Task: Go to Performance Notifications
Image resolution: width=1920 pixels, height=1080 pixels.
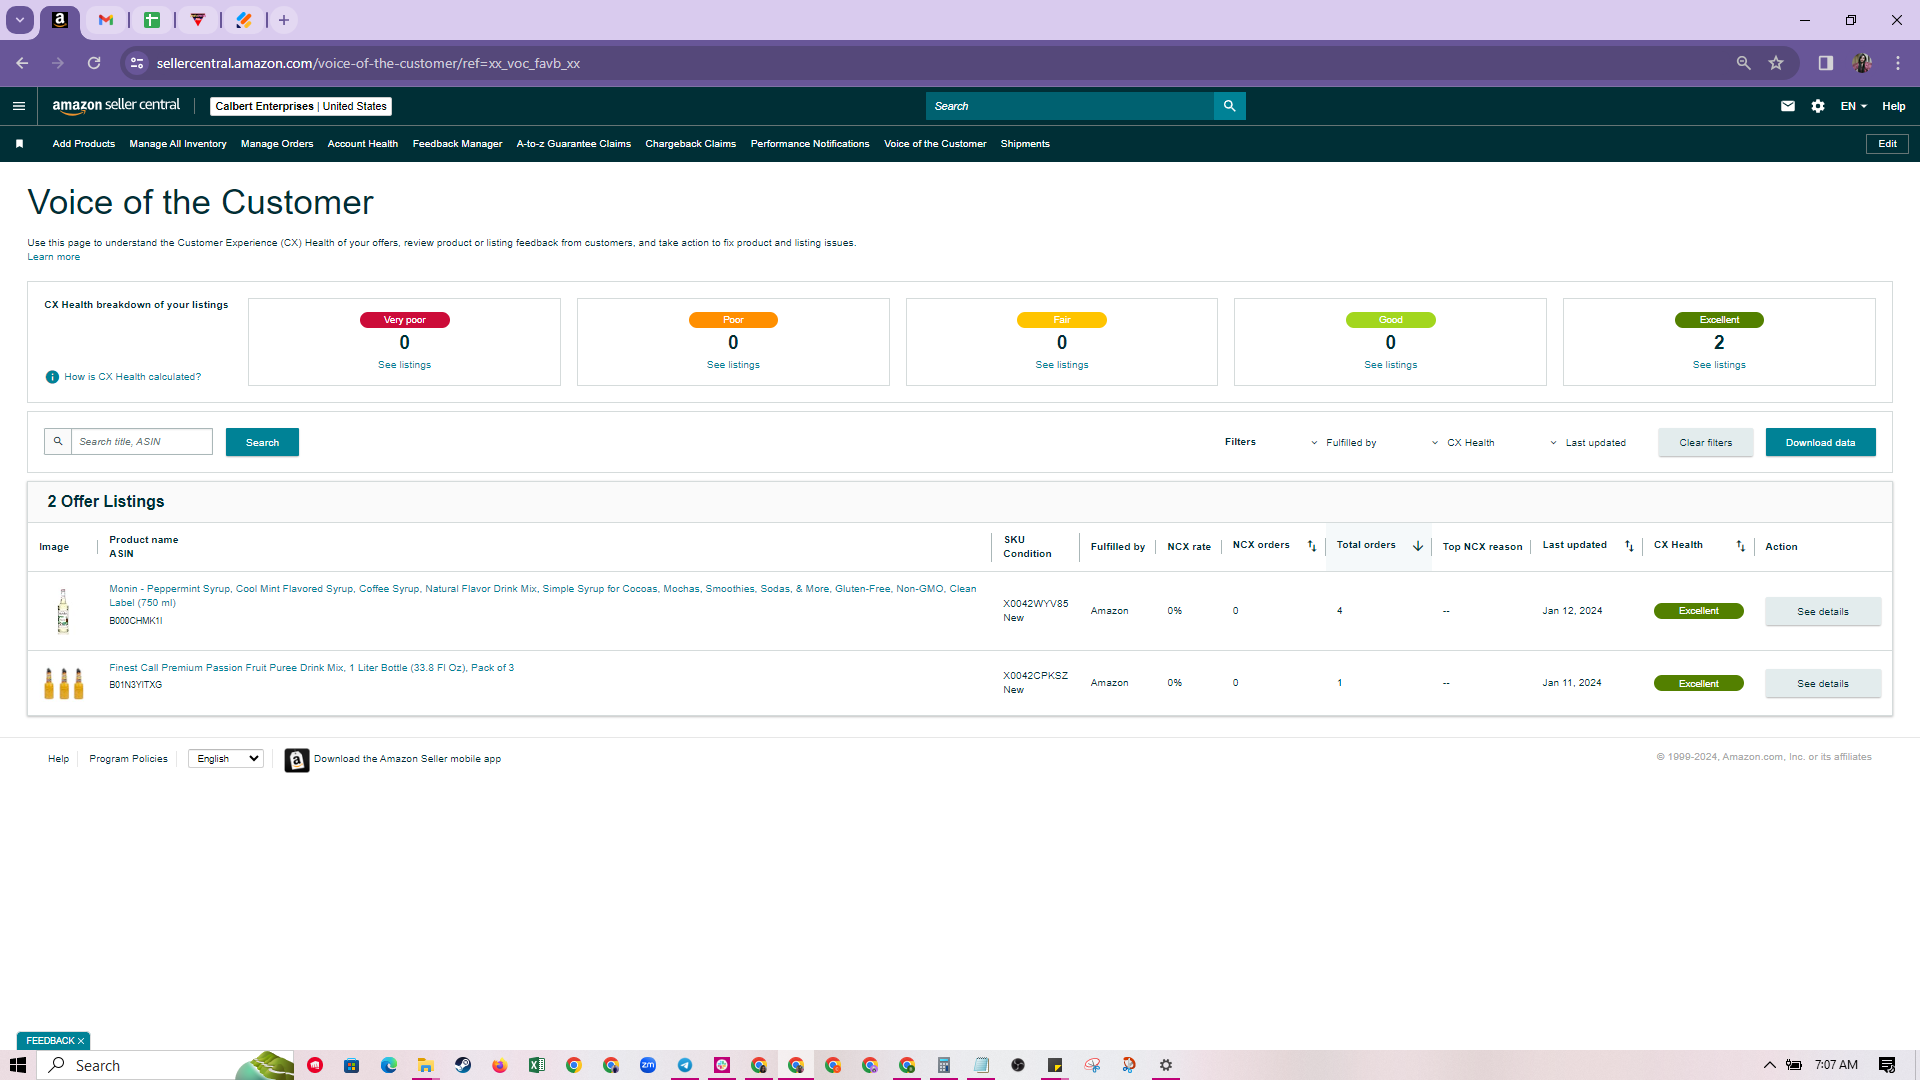Action: (x=810, y=144)
